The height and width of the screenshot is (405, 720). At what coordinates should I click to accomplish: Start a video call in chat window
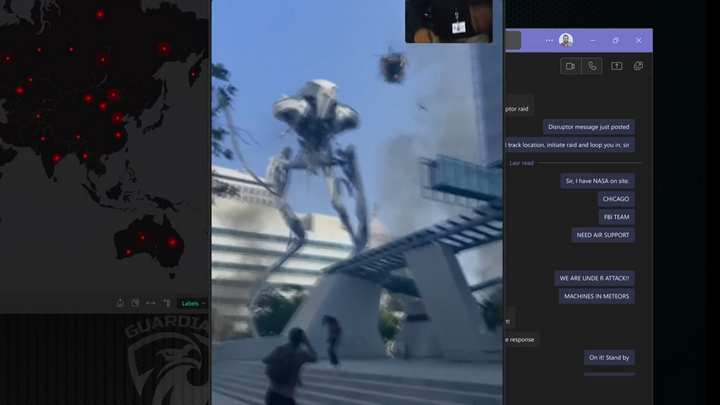tap(570, 66)
